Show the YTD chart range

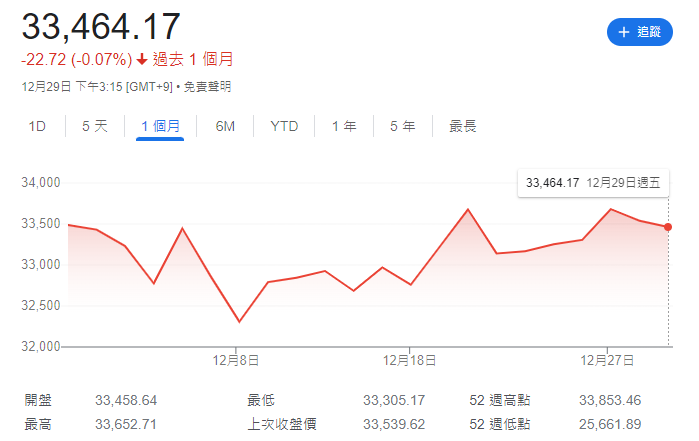coord(284,126)
